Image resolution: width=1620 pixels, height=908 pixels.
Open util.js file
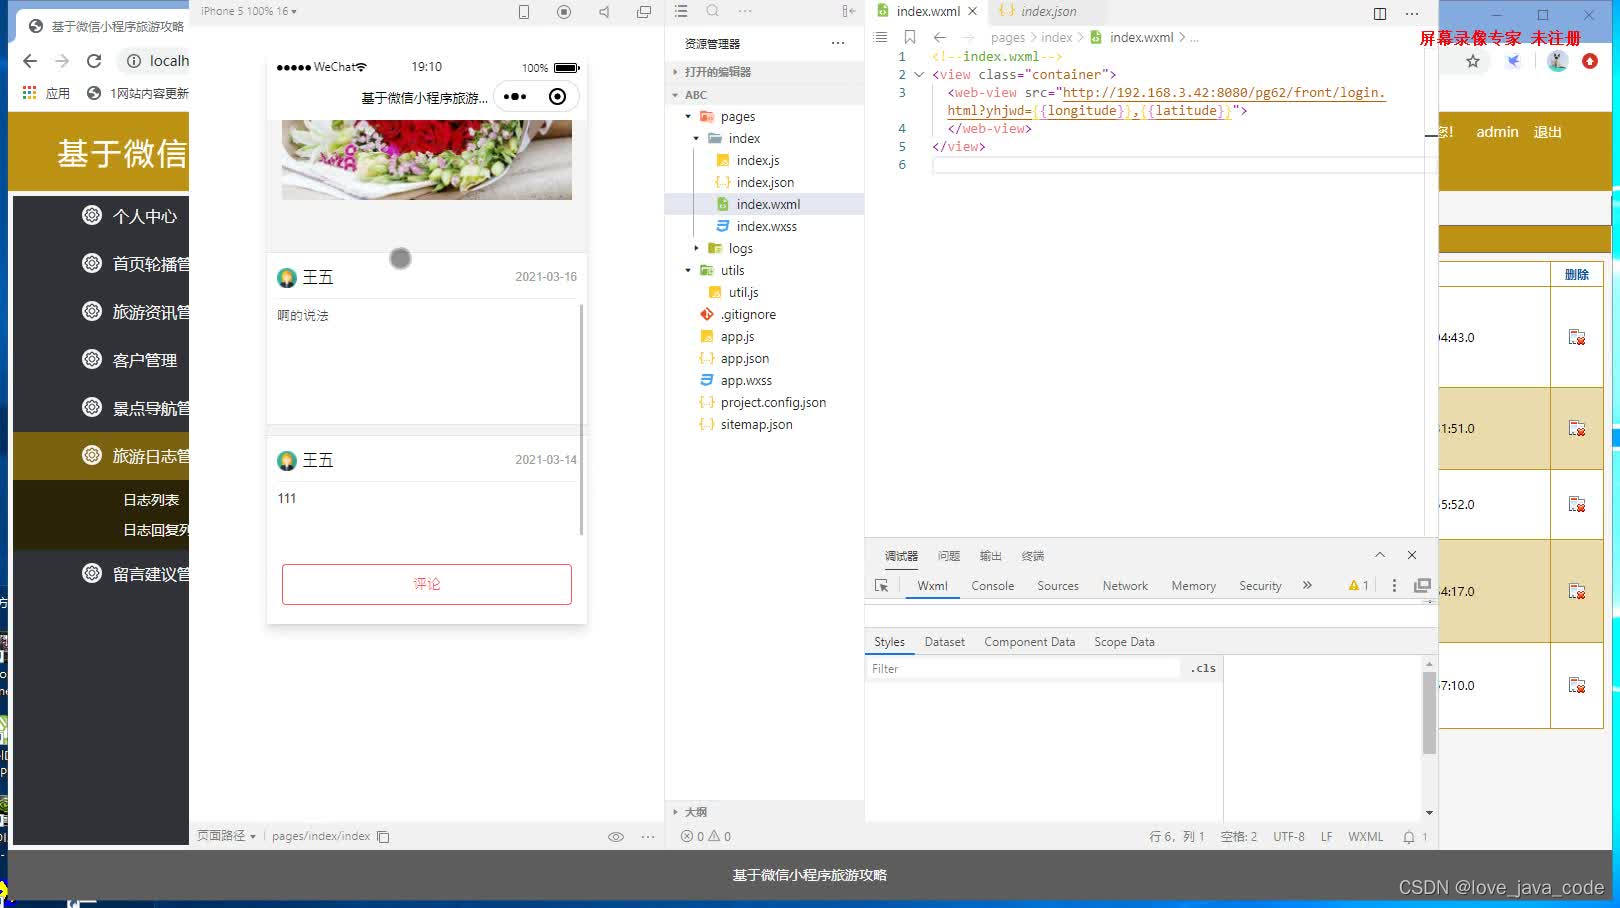coord(743,292)
